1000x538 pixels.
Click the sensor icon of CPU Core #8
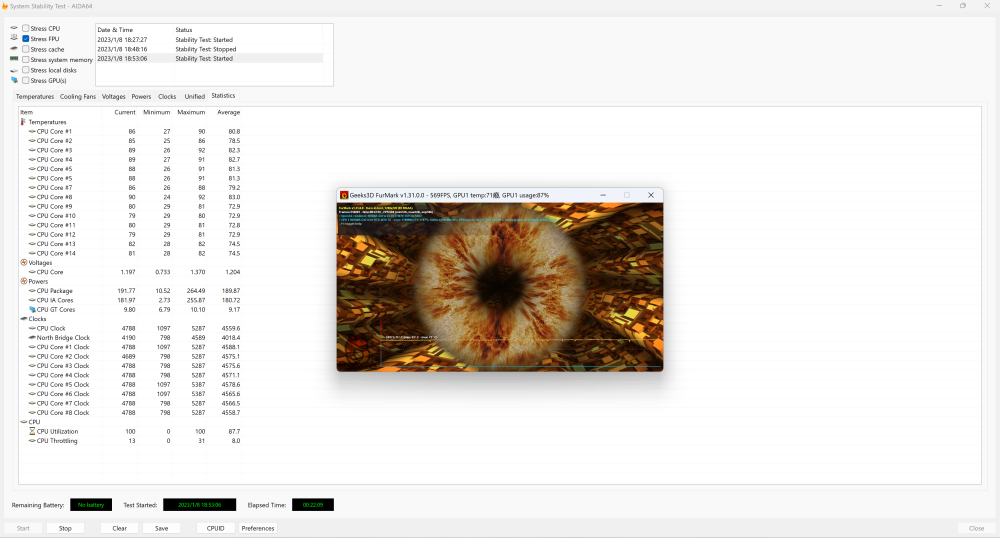32,197
